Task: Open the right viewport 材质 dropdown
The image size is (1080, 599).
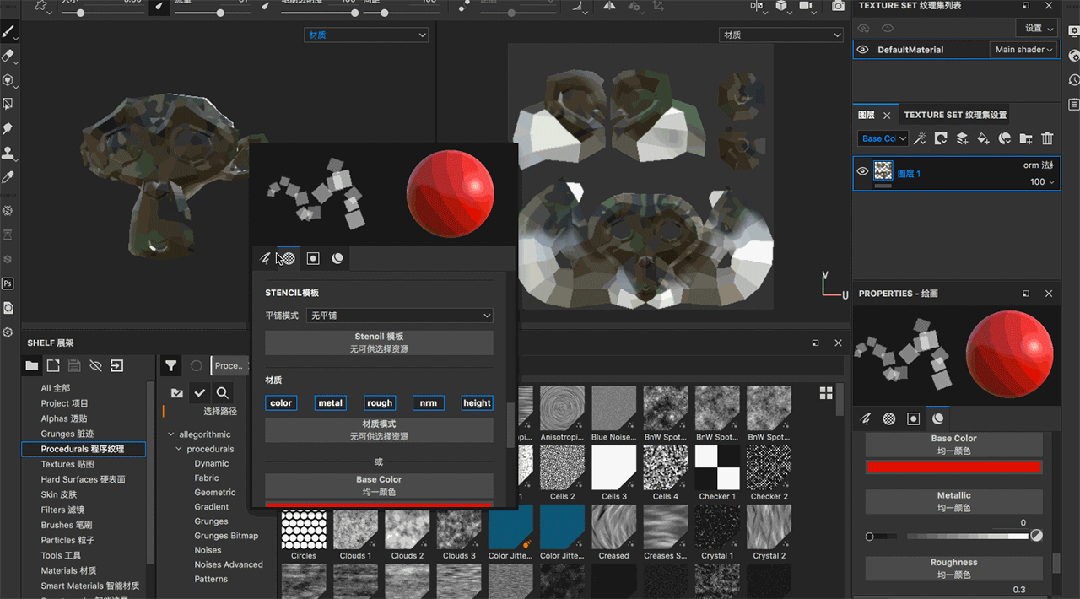Action: pyautogui.click(x=782, y=35)
